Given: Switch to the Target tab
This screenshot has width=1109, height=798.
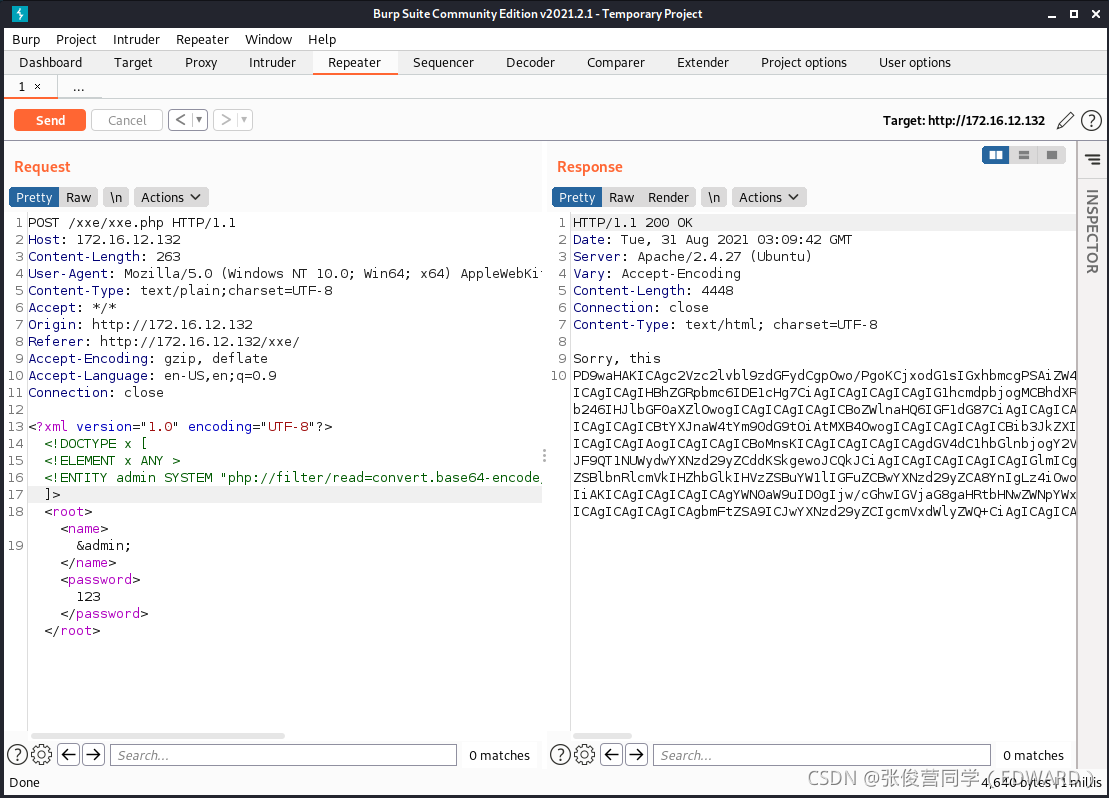Looking at the screenshot, I should pyautogui.click(x=133, y=62).
